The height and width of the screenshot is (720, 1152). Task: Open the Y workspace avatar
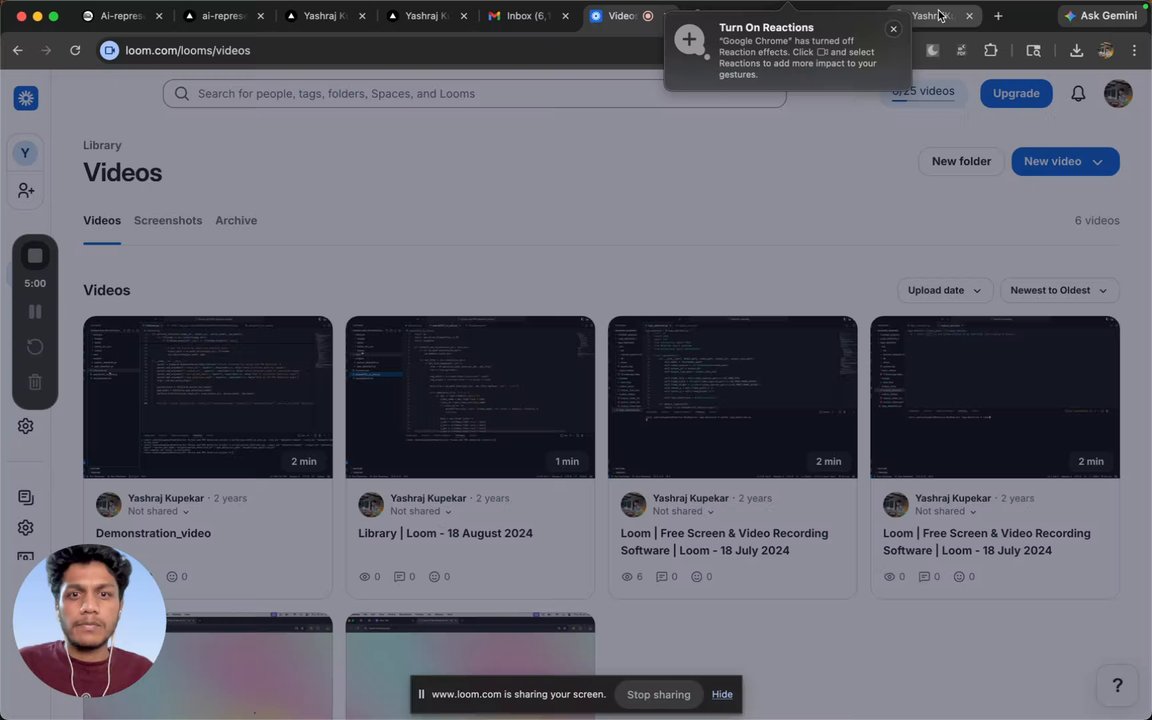pos(25,153)
